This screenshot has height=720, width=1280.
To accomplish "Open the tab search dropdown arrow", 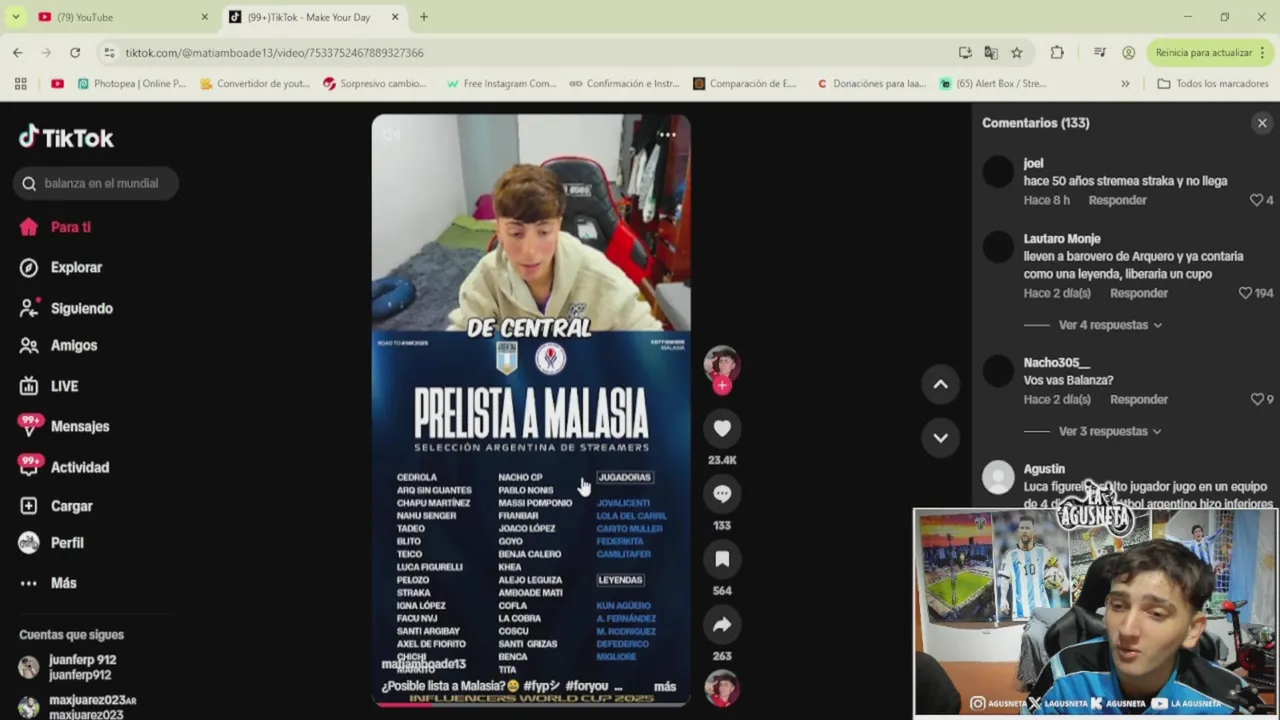I will pos(16,17).
